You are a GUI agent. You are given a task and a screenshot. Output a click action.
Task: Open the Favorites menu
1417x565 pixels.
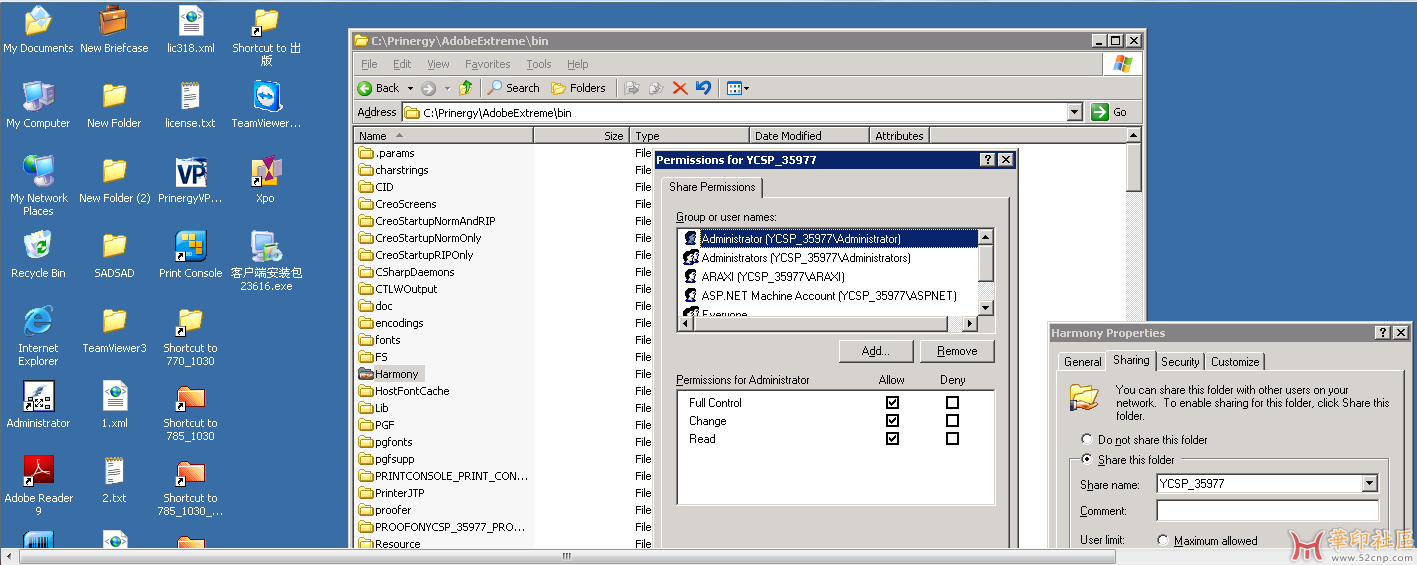[x=487, y=64]
